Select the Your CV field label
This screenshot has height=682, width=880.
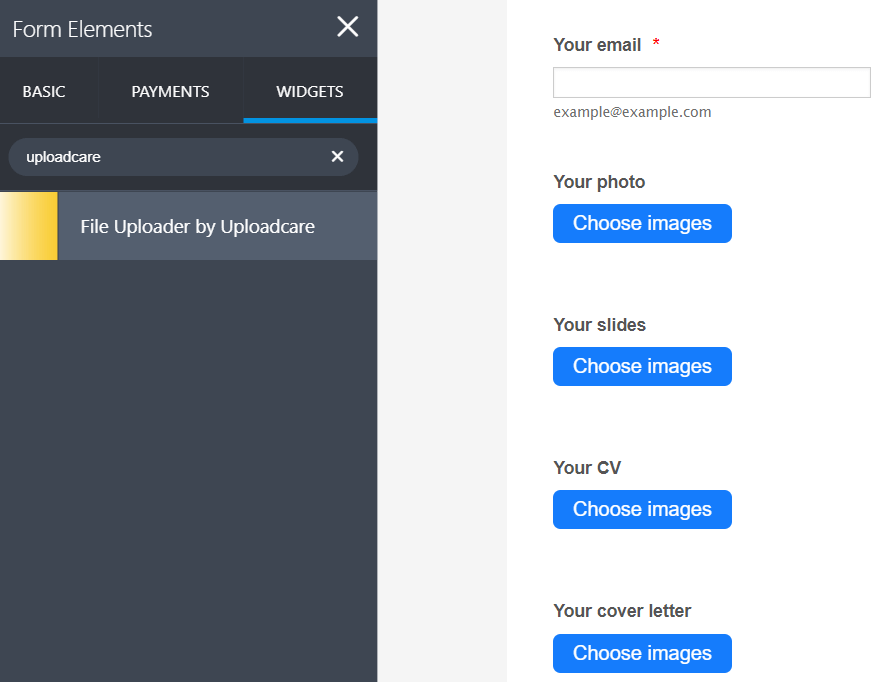click(586, 467)
